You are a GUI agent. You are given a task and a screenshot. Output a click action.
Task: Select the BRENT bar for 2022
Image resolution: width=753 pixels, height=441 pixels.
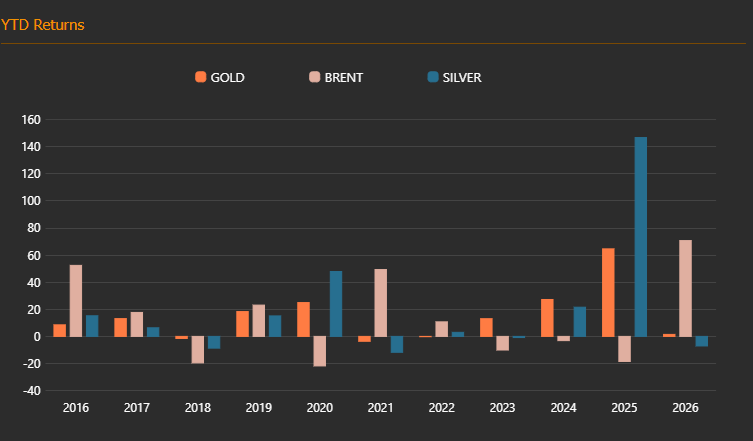pyautogui.click(x=441, y=329)
